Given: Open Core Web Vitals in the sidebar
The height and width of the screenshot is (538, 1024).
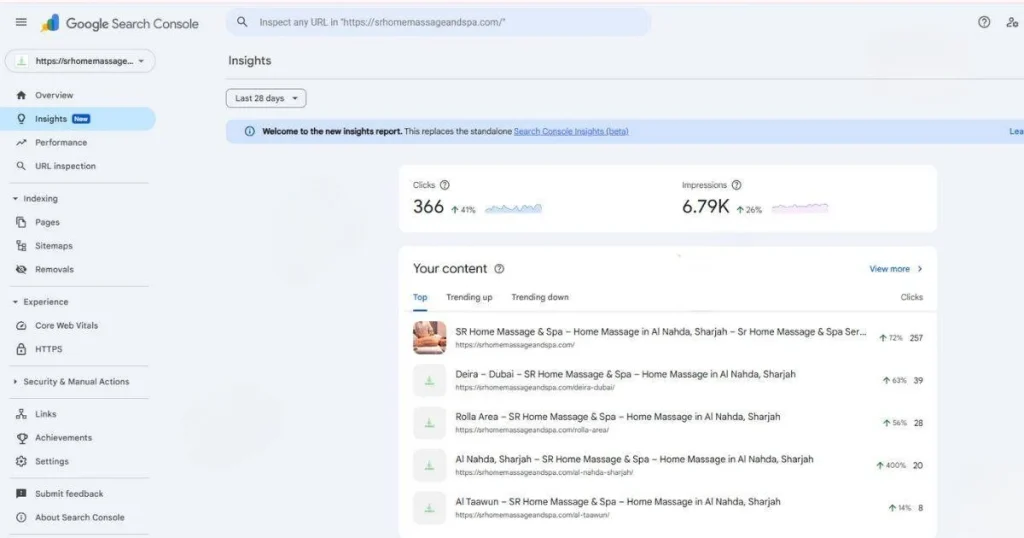Looking at the screenshot, I should (x=80, y=325).
